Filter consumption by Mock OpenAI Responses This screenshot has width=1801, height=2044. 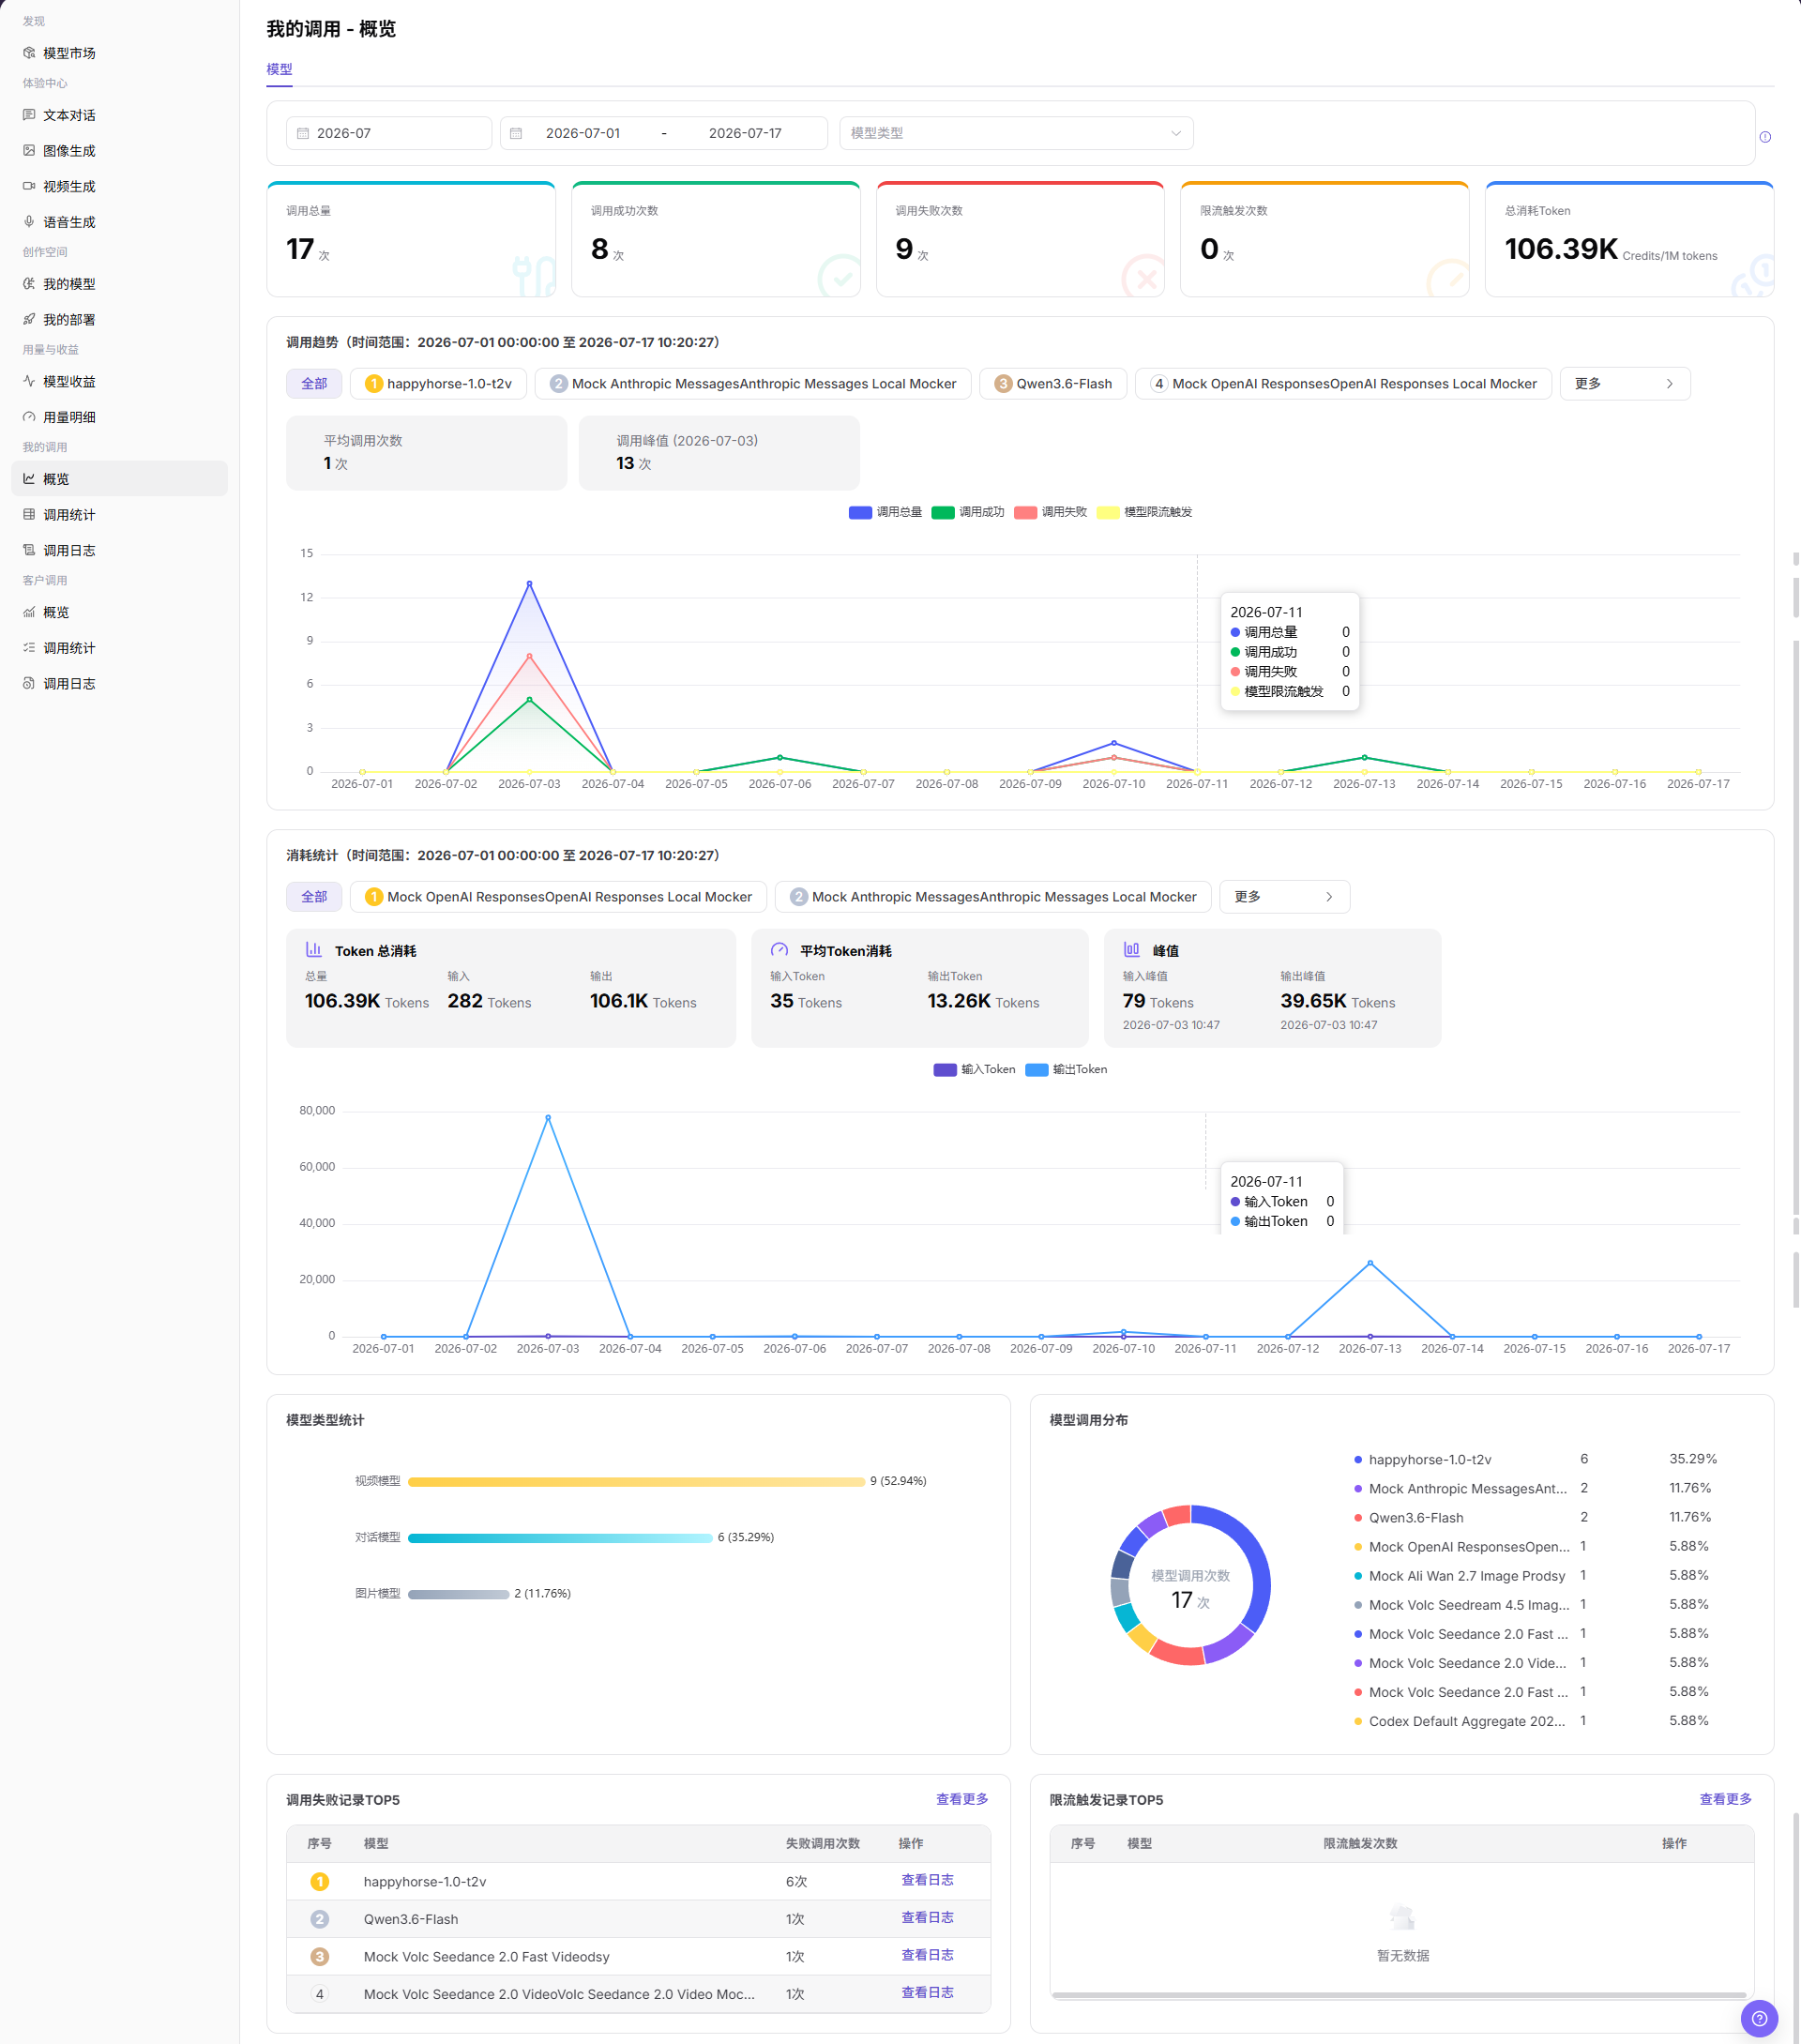coord(558,897)
